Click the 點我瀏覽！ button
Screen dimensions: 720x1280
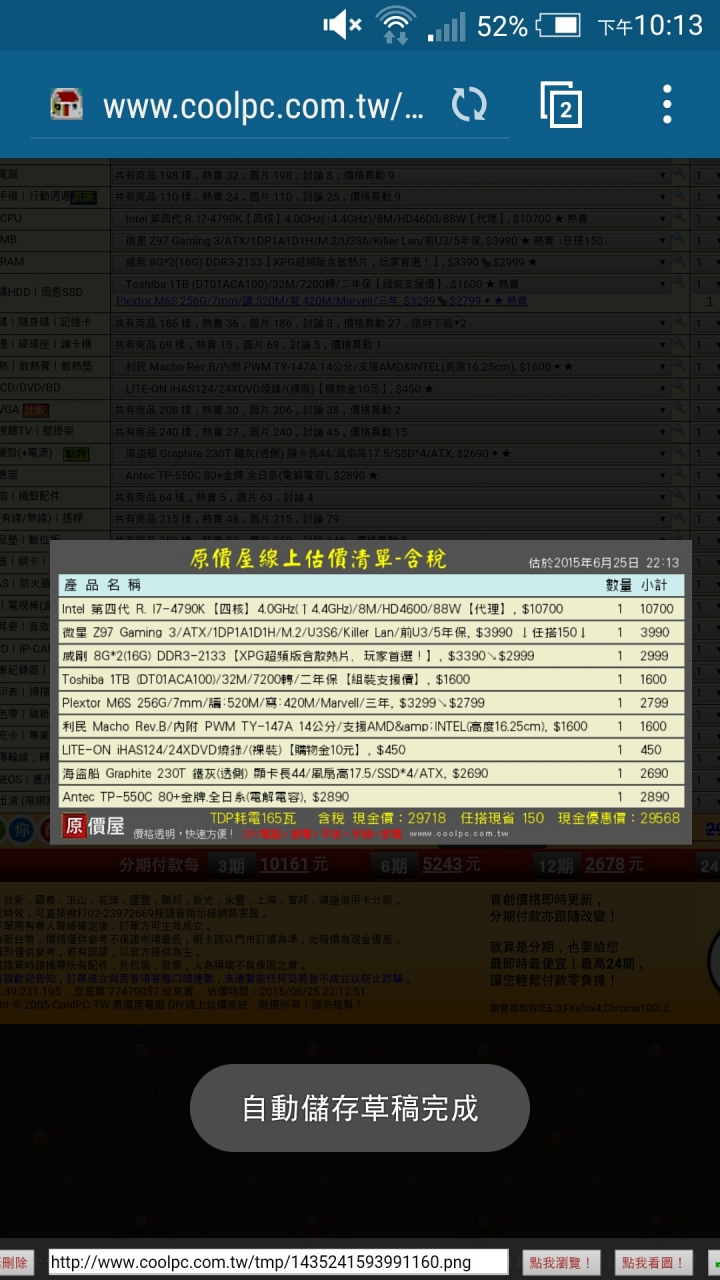[x=562, y=1263]
